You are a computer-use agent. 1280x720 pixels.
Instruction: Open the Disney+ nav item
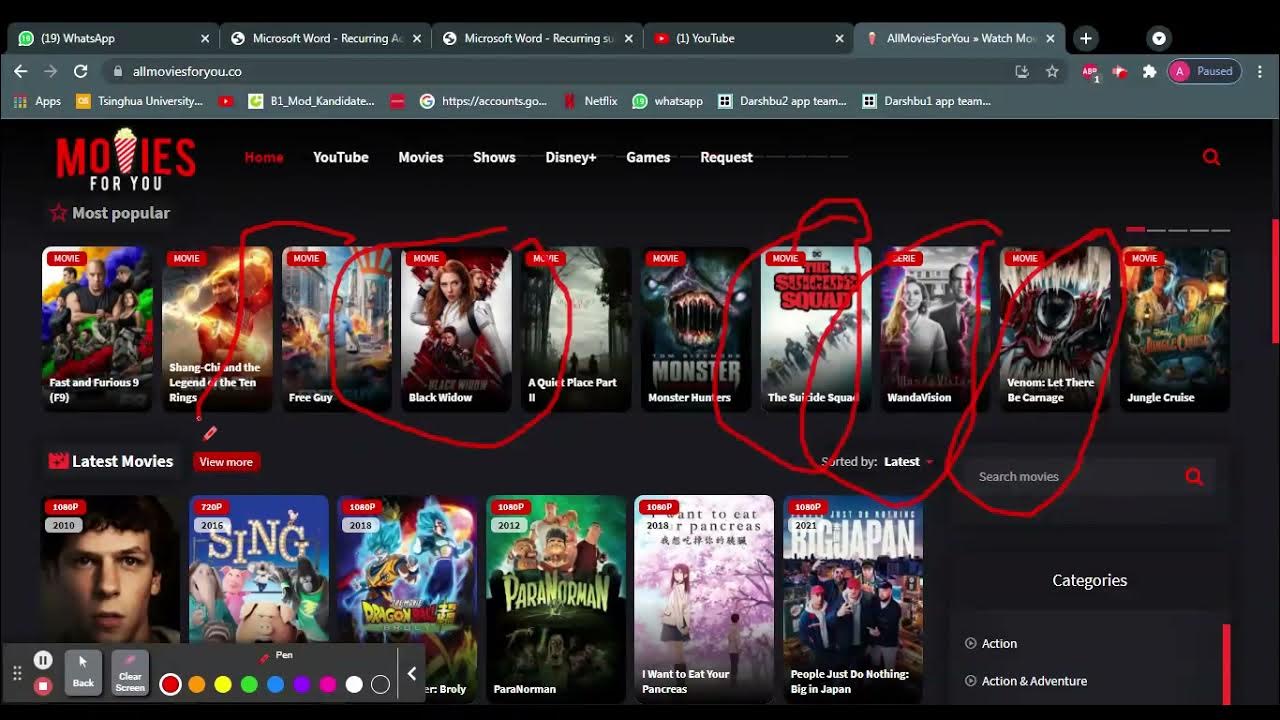click(x=571, y=157)
